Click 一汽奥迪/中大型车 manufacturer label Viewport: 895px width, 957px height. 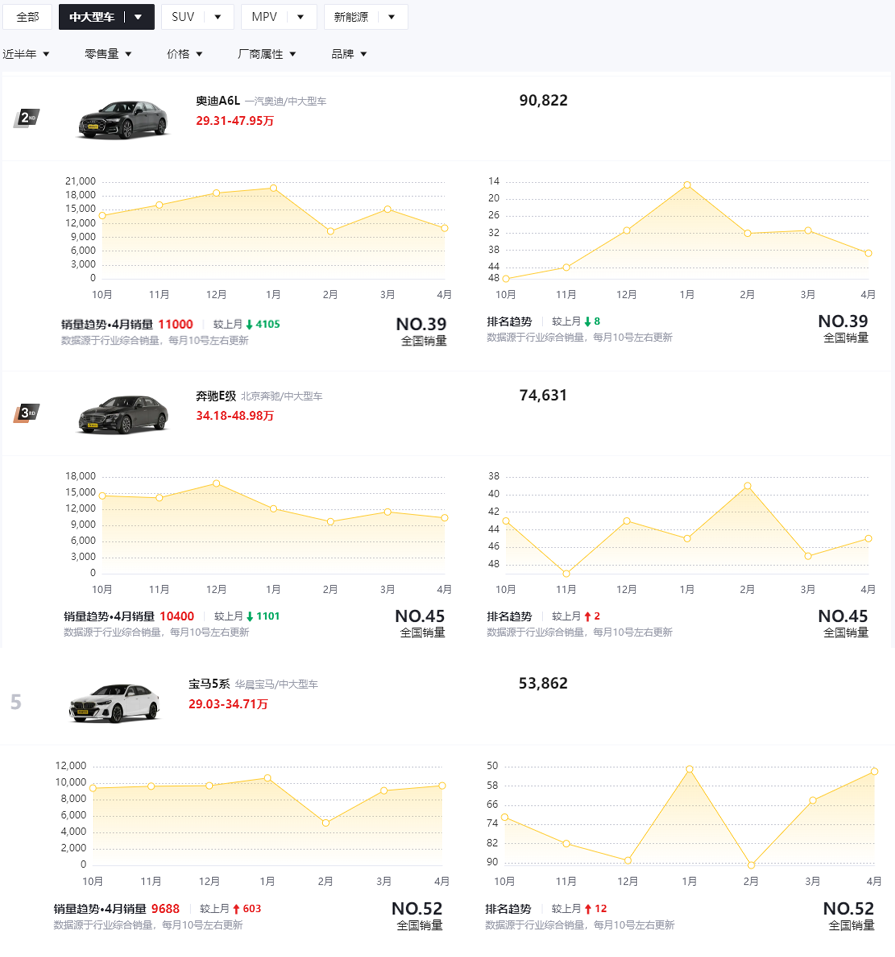pyautogui.click(x=286, y=101)
